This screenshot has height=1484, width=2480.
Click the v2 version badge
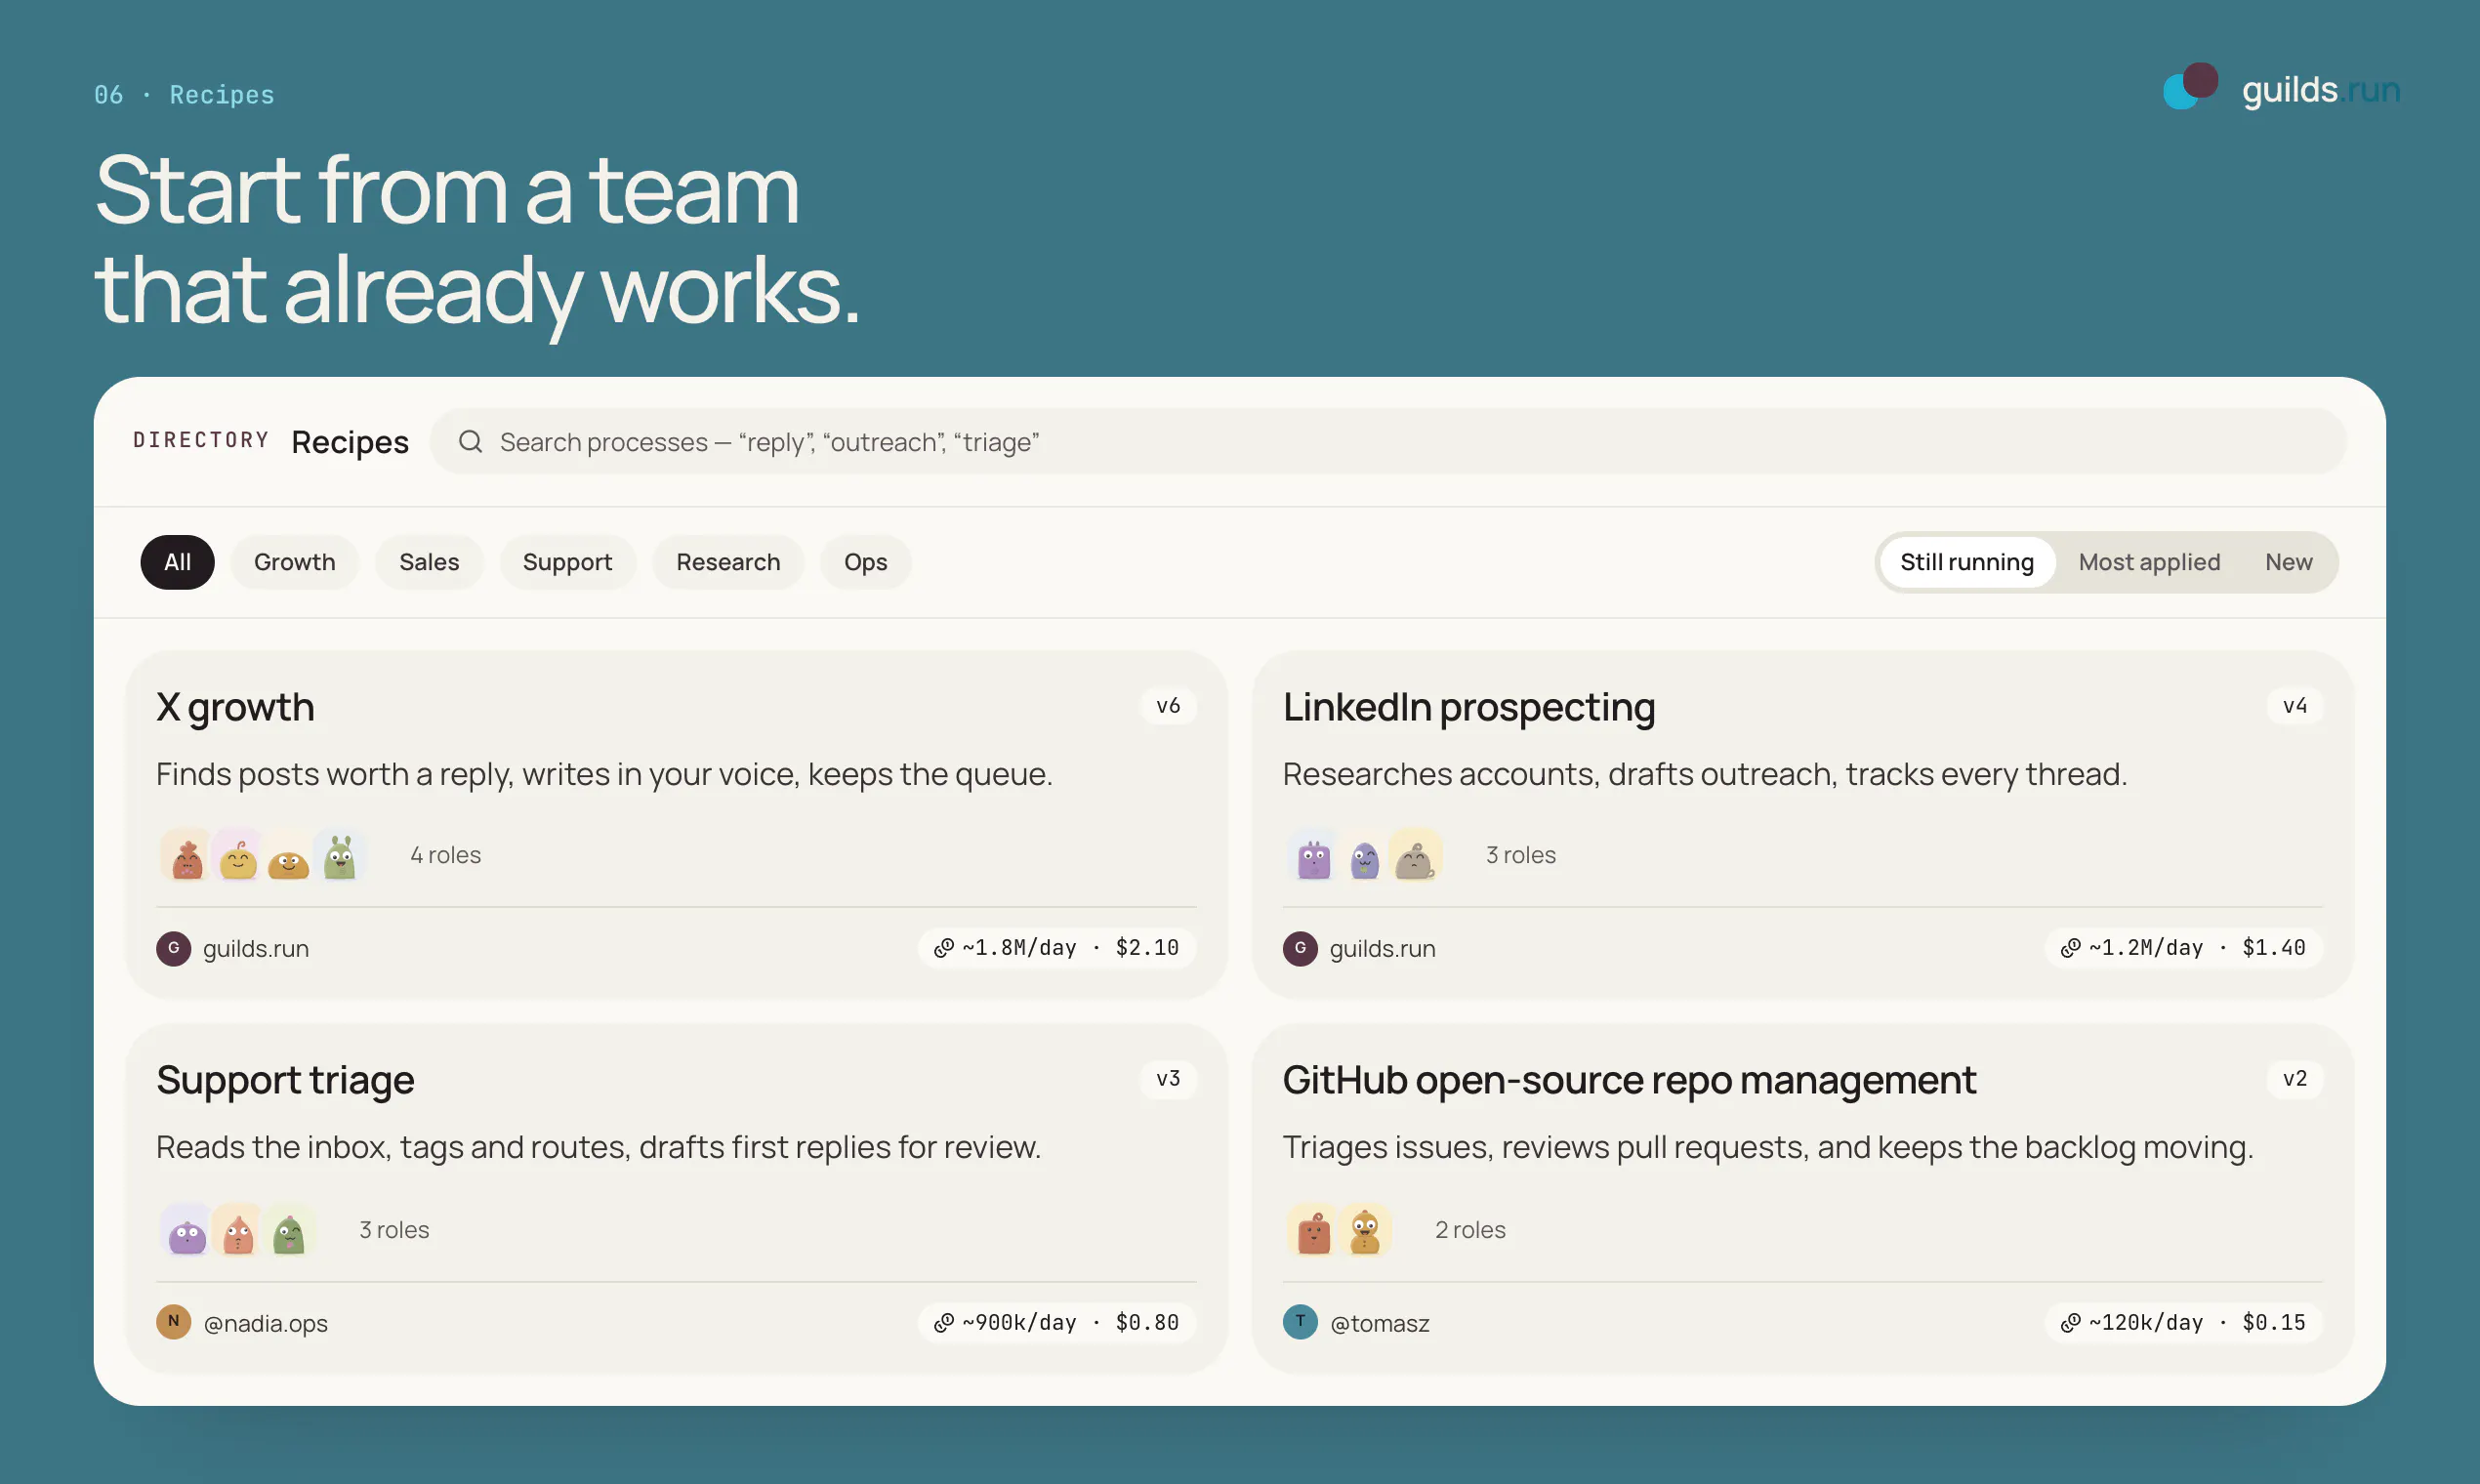coord(2295,1079)
